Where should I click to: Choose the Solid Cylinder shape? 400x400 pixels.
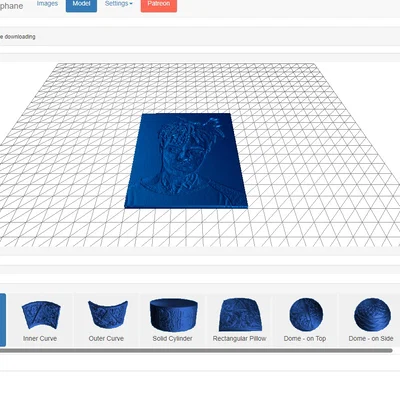[173, 320]
